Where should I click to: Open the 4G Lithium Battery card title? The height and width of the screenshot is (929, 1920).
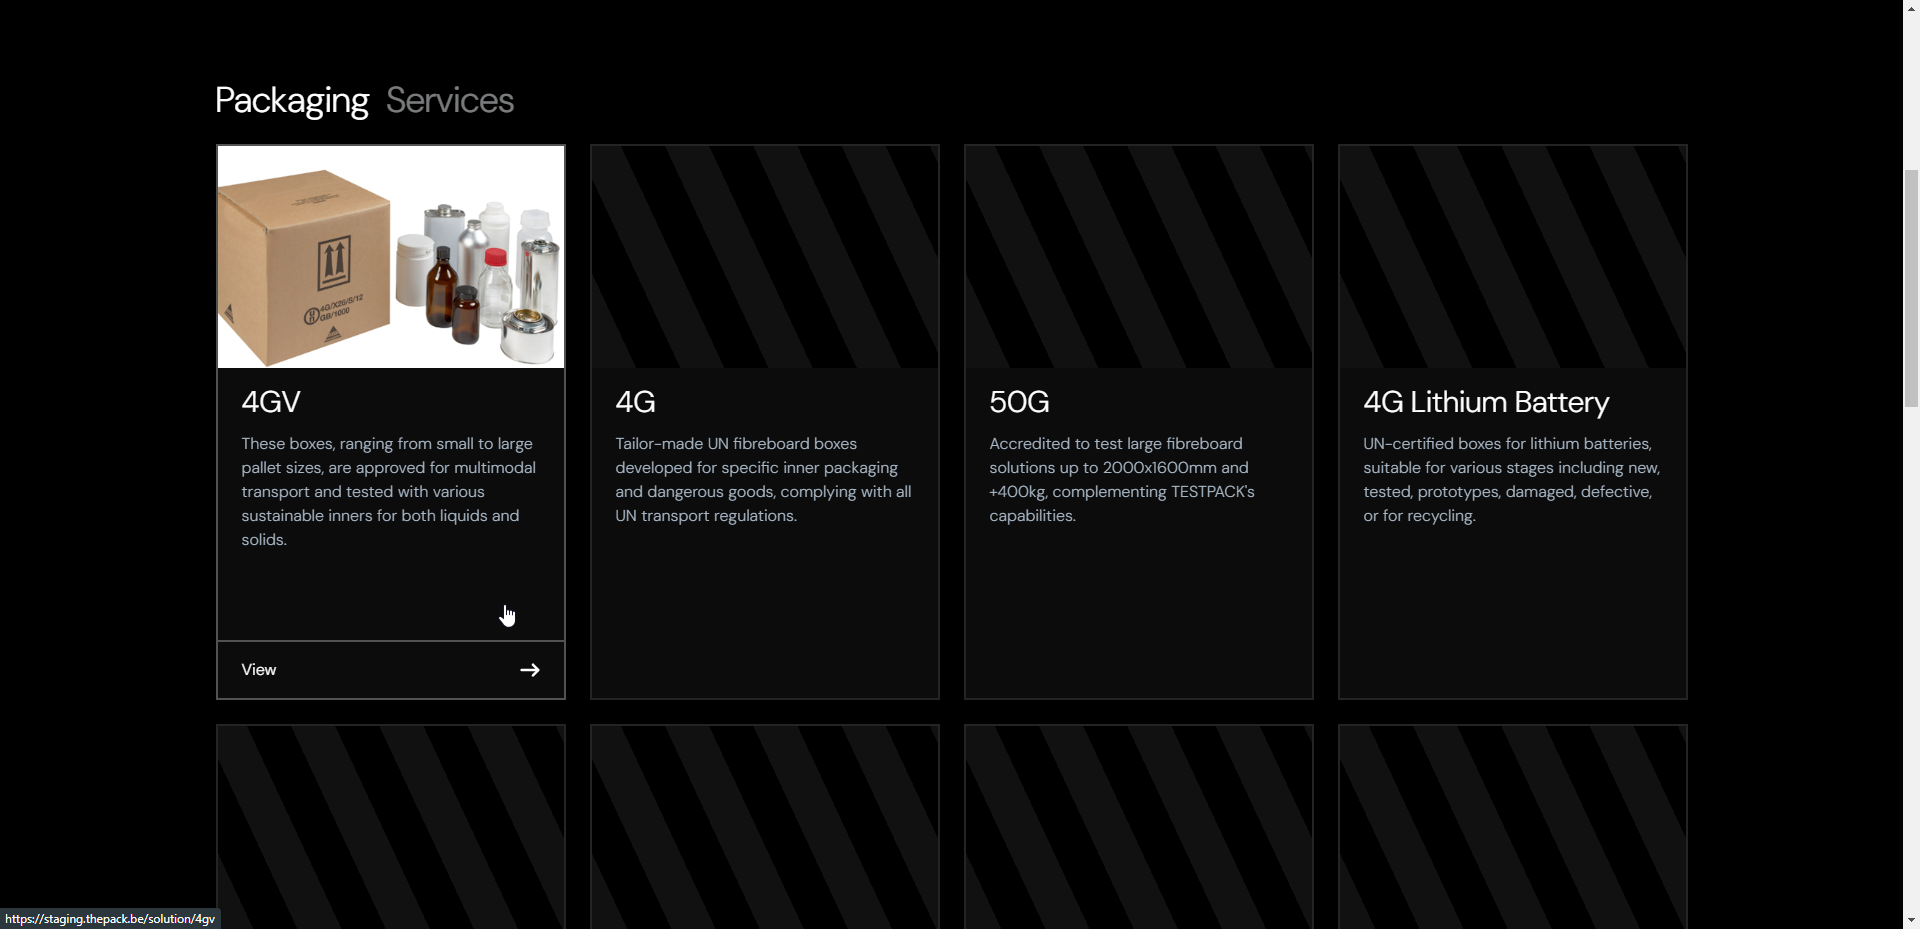click(1486, 402)
